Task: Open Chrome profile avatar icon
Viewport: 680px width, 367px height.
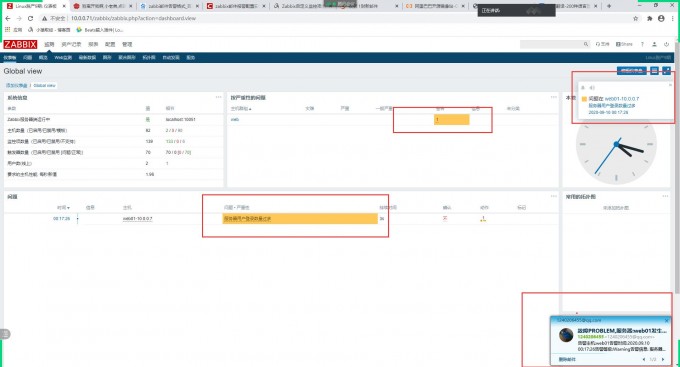Action: 661,18
